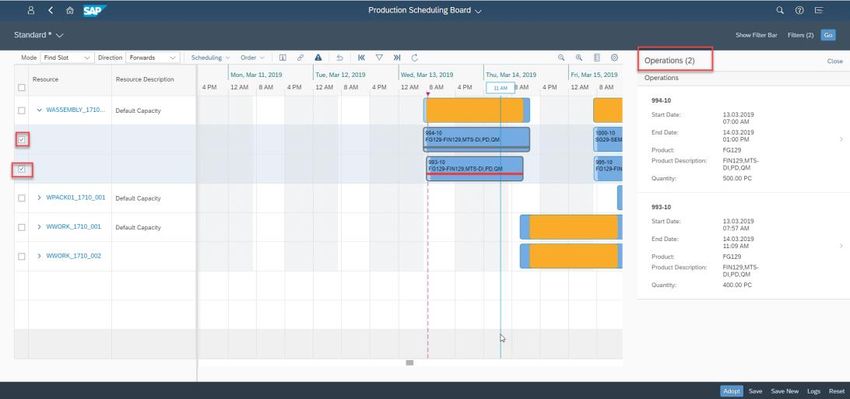Jump to last with double-right arrow icon
Viewport: 850px width, 399px height.
[x=397, y=57]
